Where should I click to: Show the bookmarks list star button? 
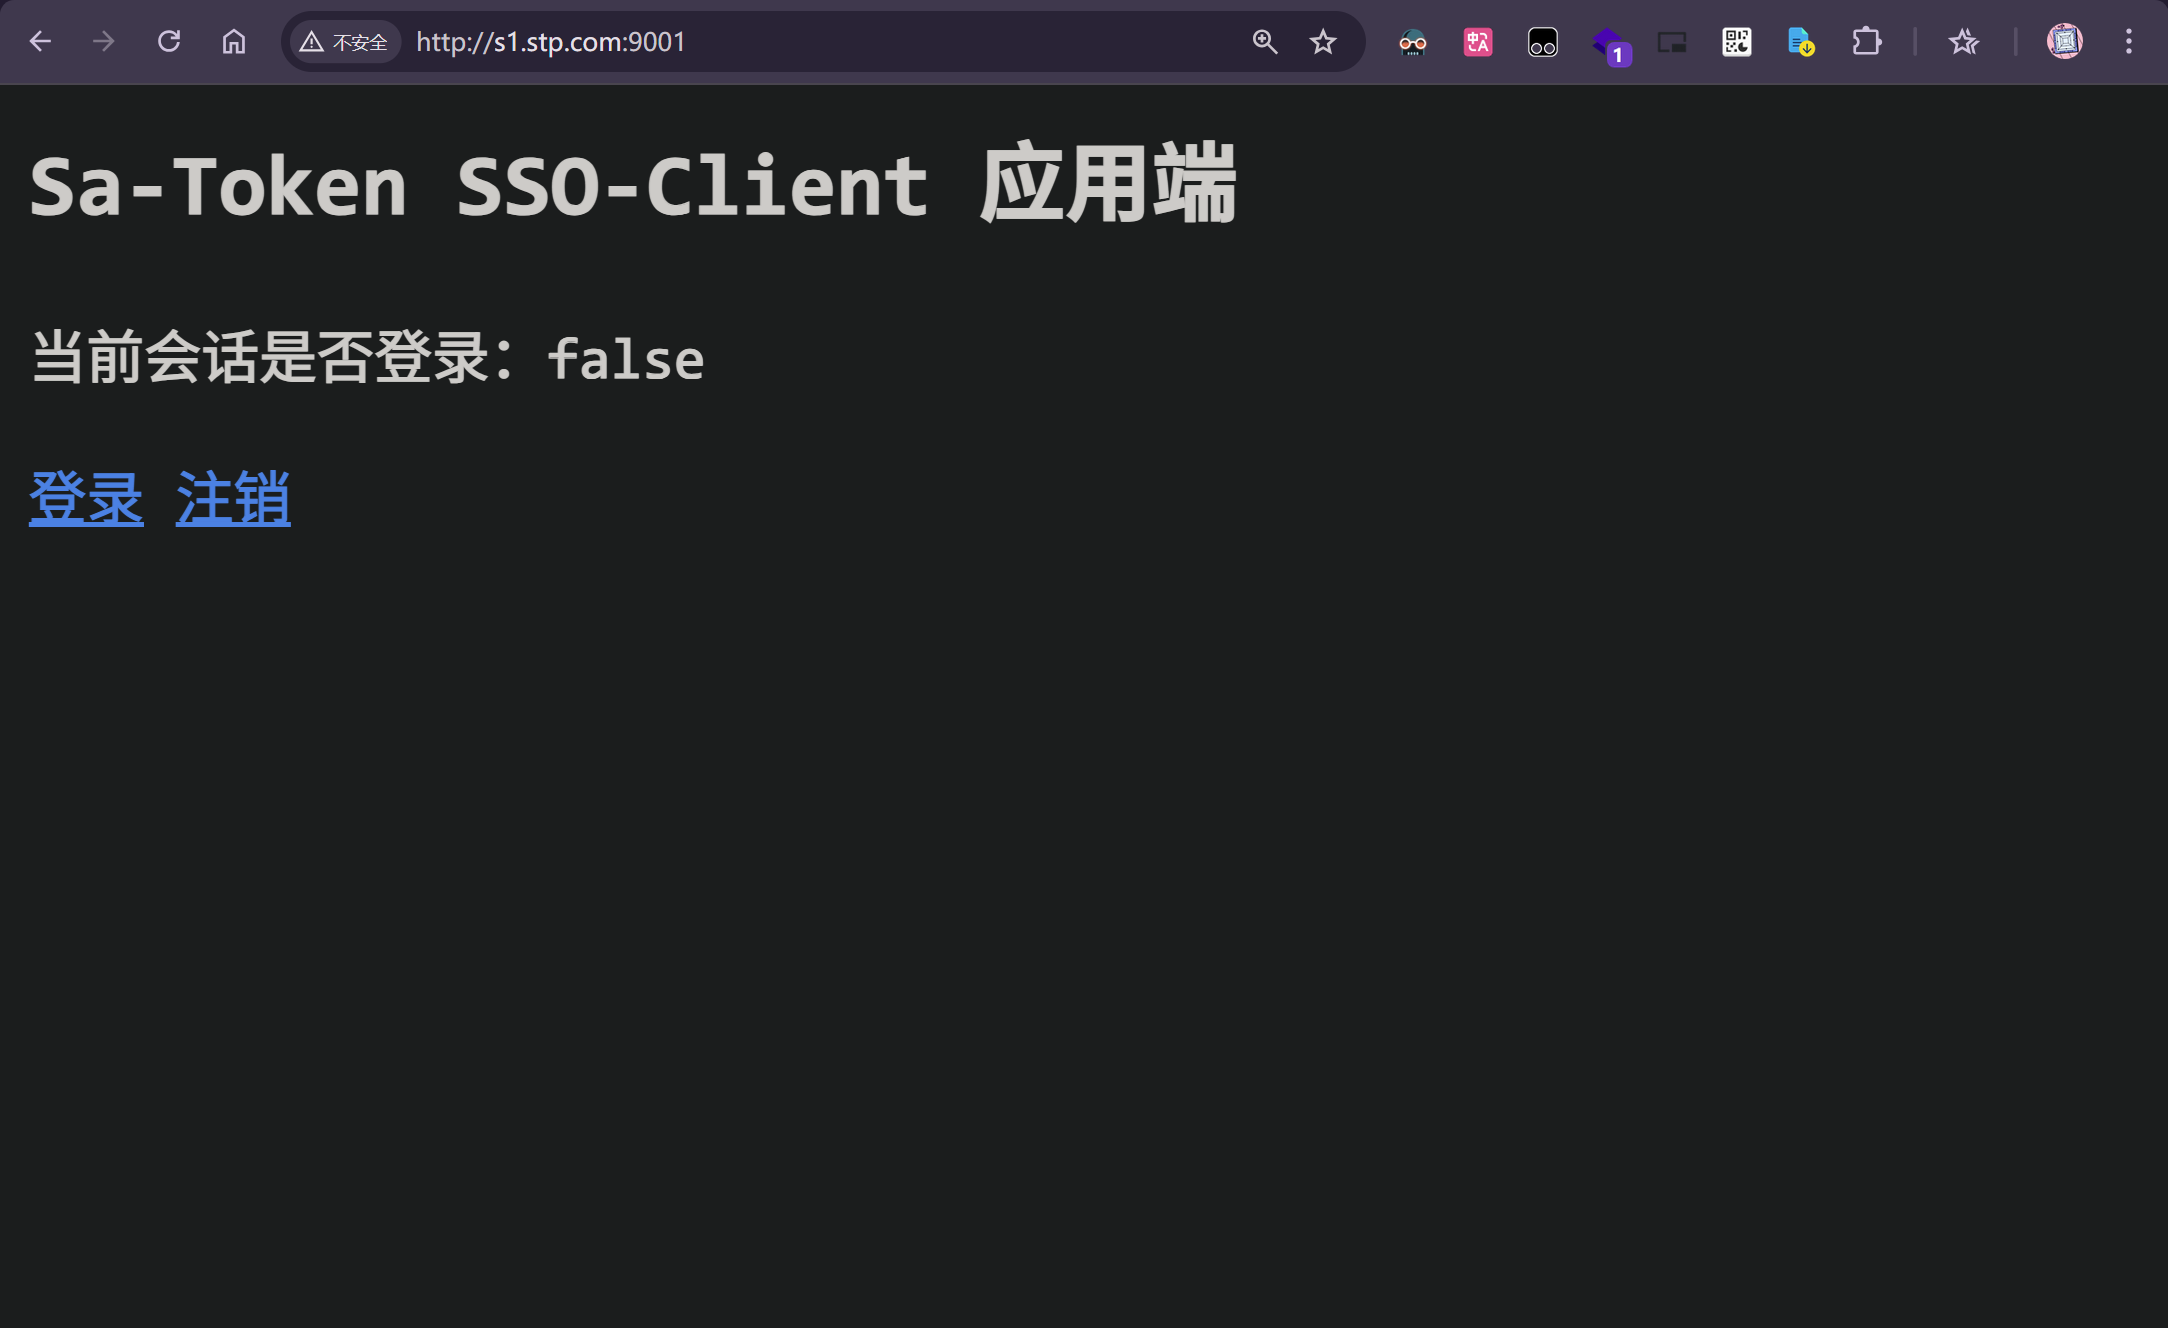pos(1964,42)
